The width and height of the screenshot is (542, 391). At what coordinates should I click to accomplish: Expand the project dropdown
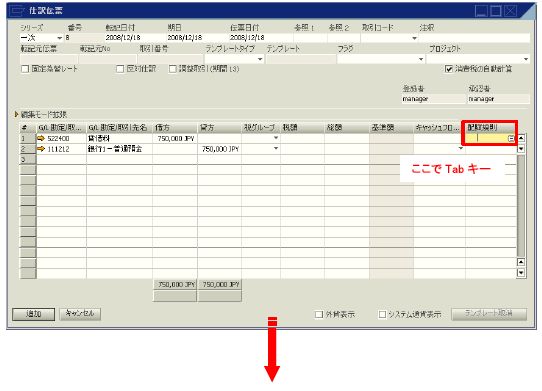(526, 59)
